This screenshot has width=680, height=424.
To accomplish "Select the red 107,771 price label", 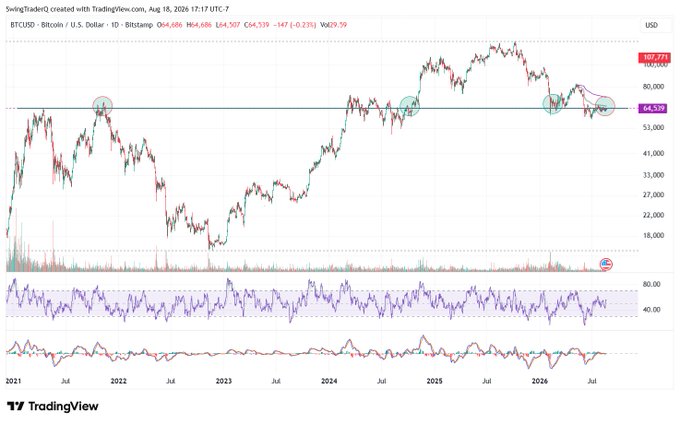I will point(654,57).
